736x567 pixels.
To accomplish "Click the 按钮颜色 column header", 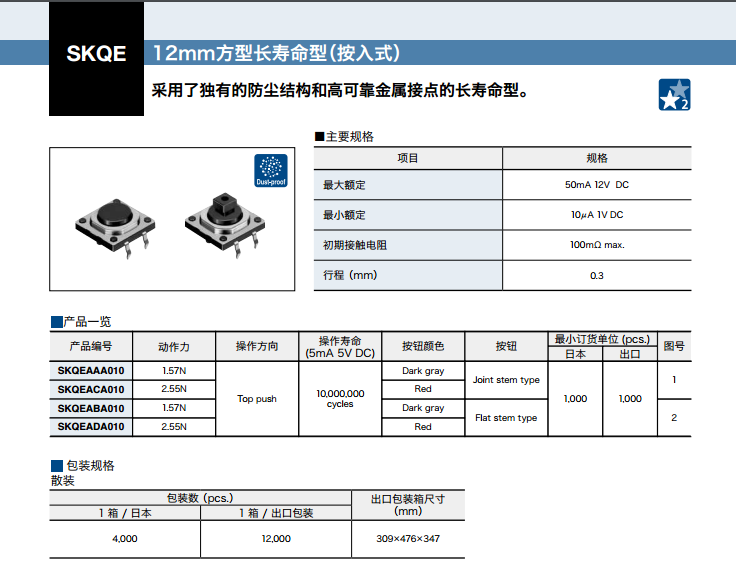I will [x=423, y=346].
